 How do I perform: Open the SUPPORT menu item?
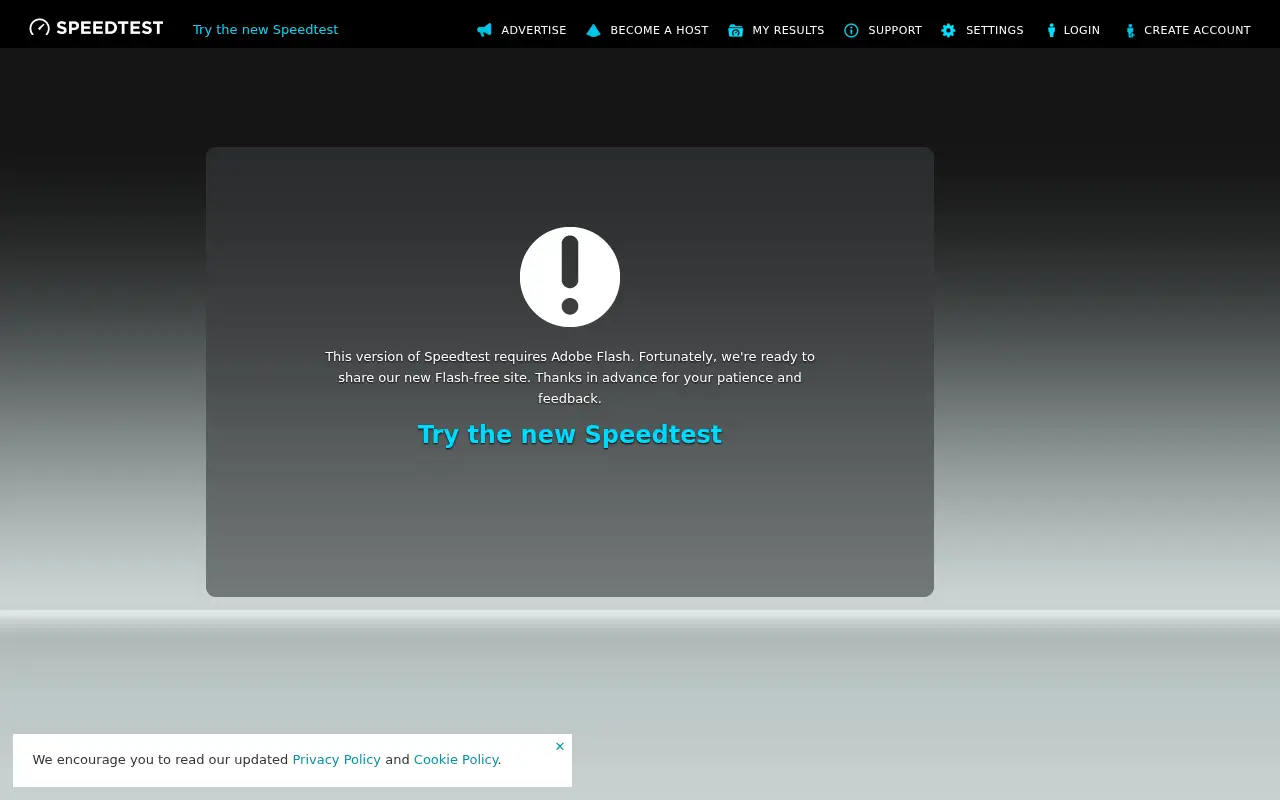click(895, 30)
